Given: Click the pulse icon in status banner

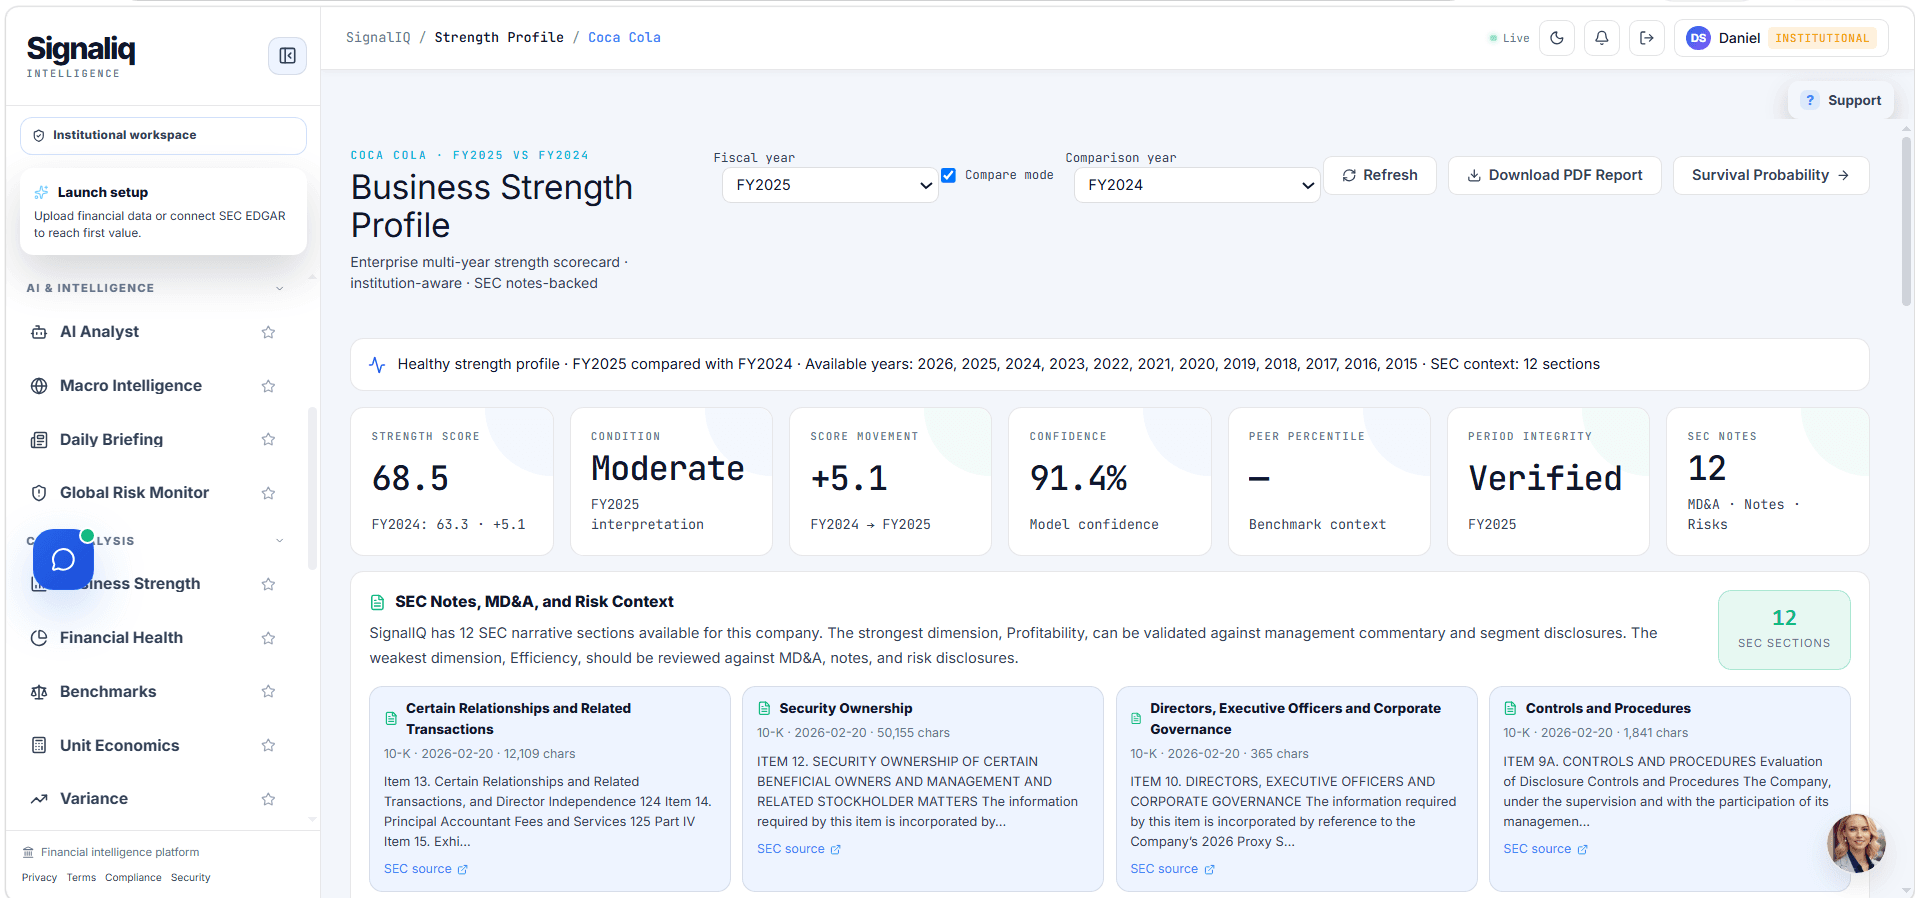Looking at the screenshot, I should click(377, 365).
